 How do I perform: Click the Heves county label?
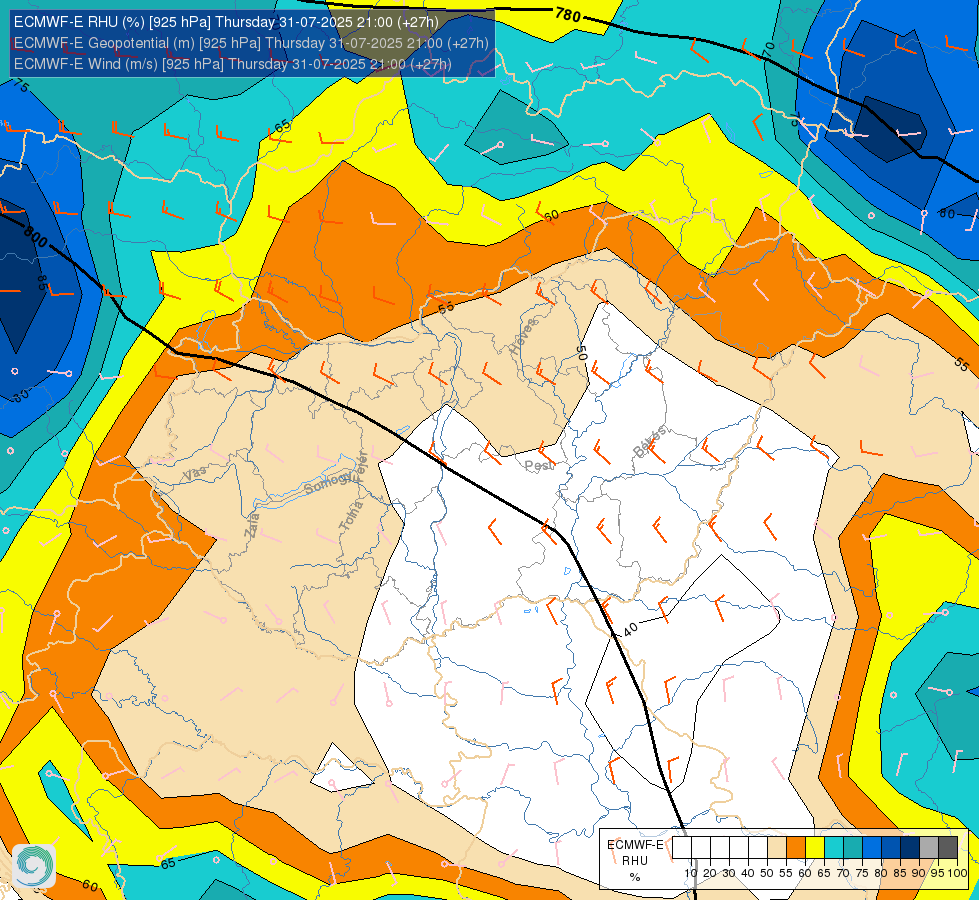(x=523, y=336)
